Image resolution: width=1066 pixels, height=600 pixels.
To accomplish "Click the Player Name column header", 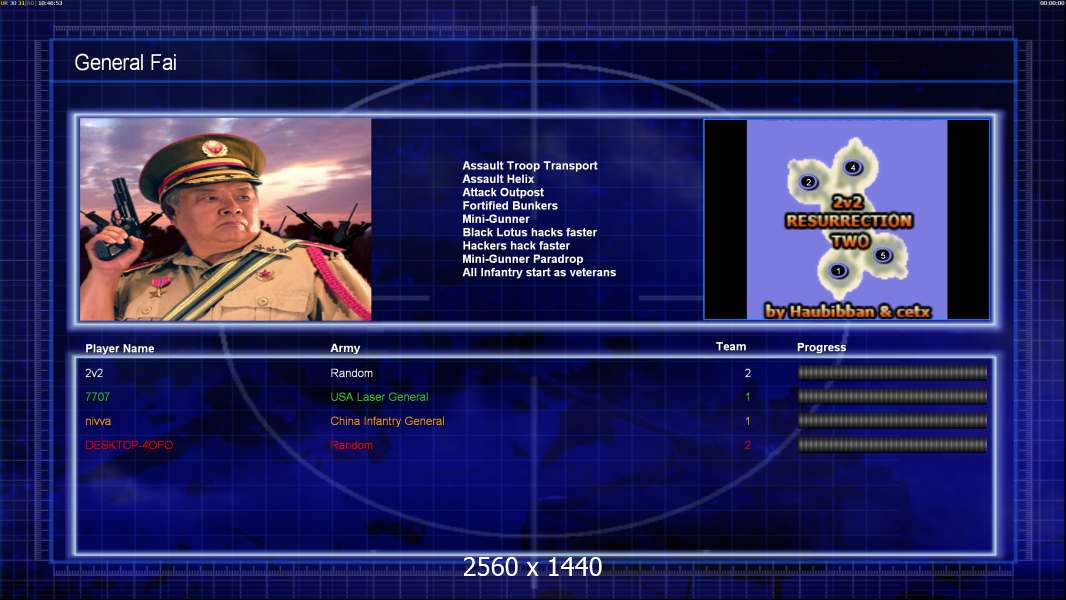I will pyautogui.click(x=120, y=349).
